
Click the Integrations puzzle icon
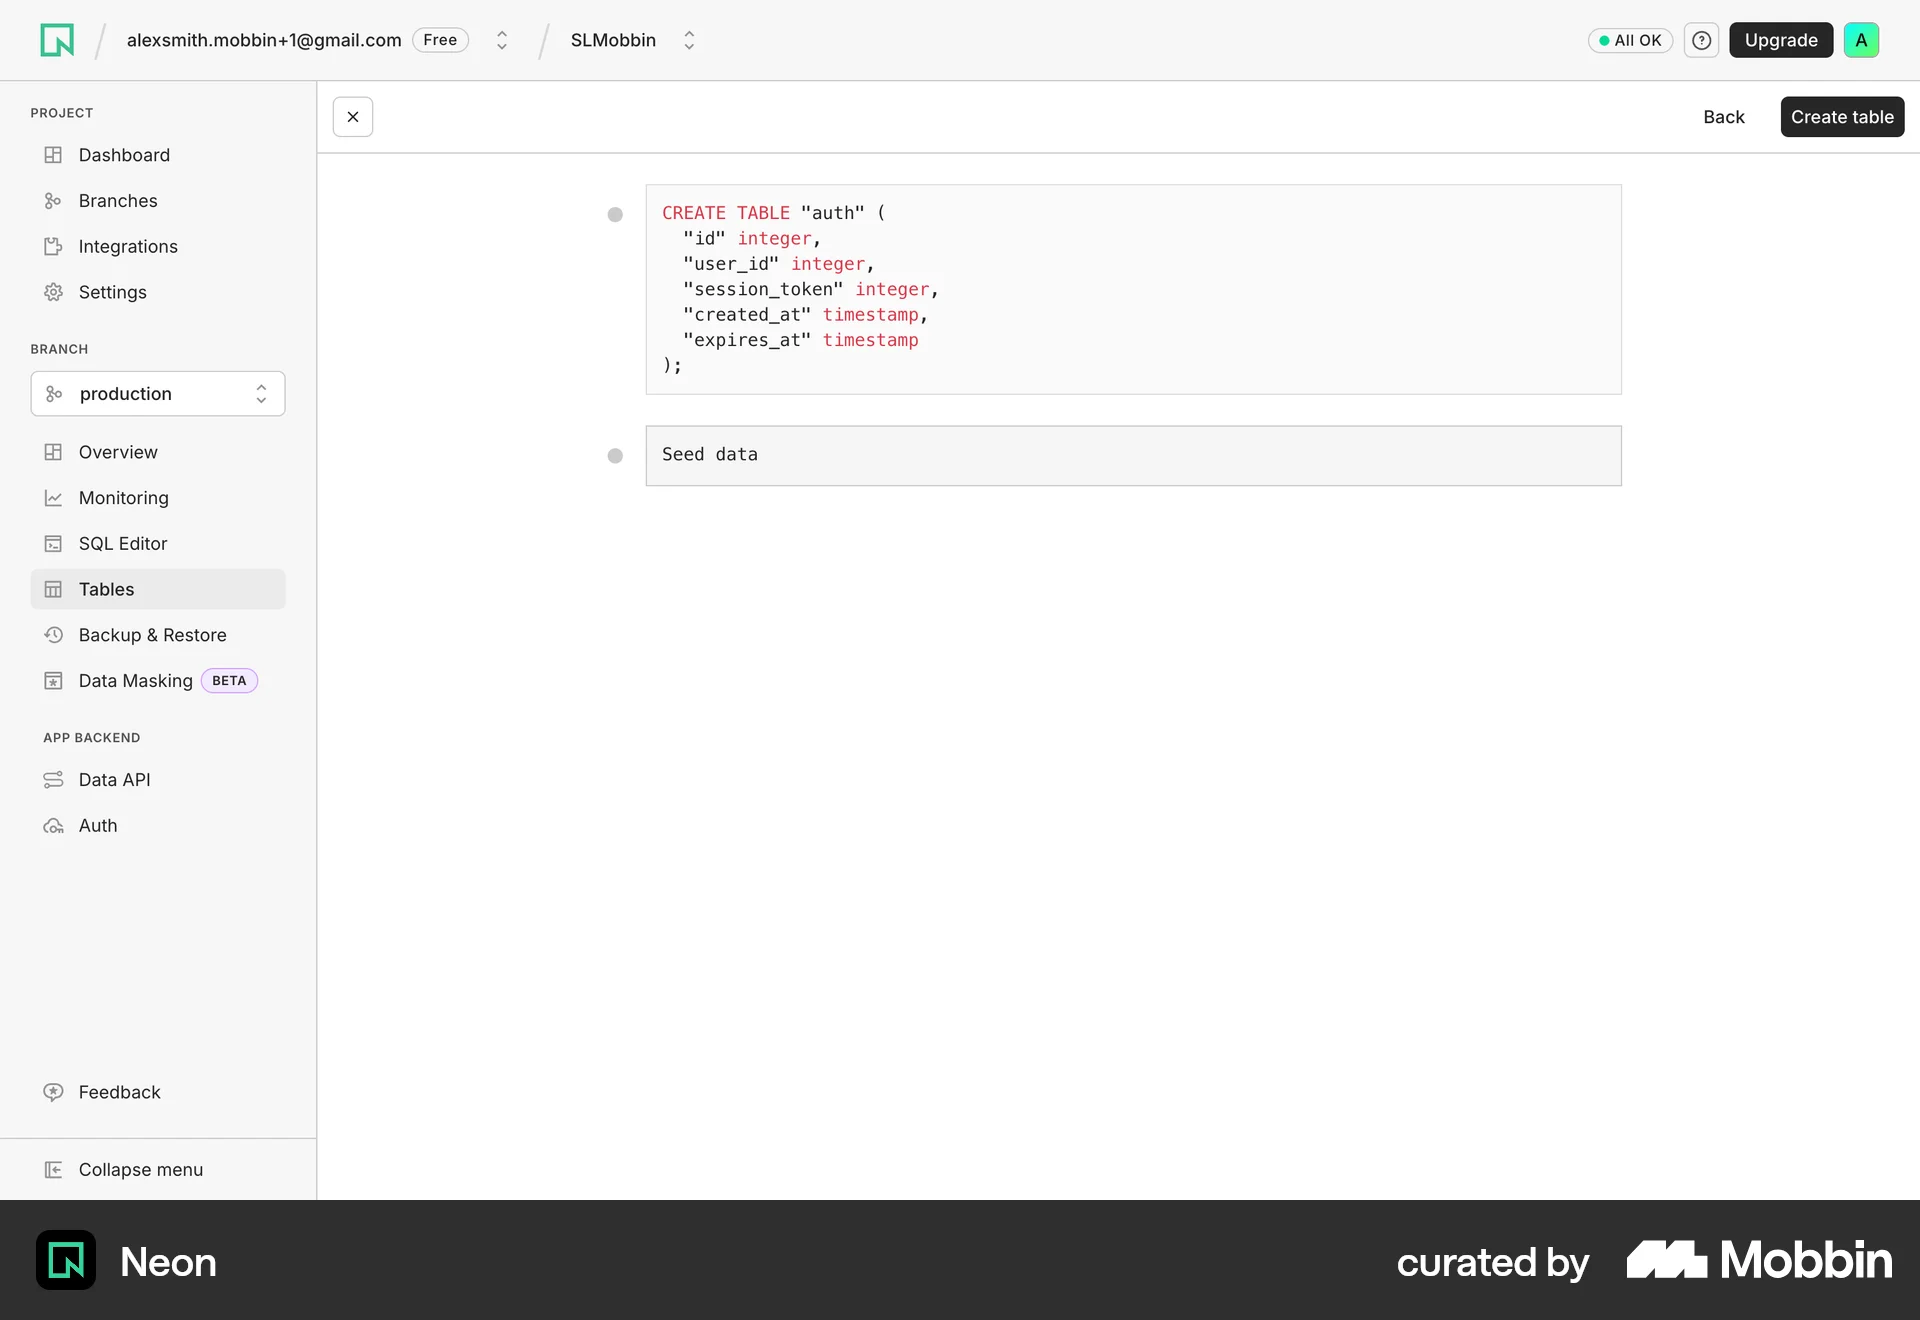click(x=53, y=246)
